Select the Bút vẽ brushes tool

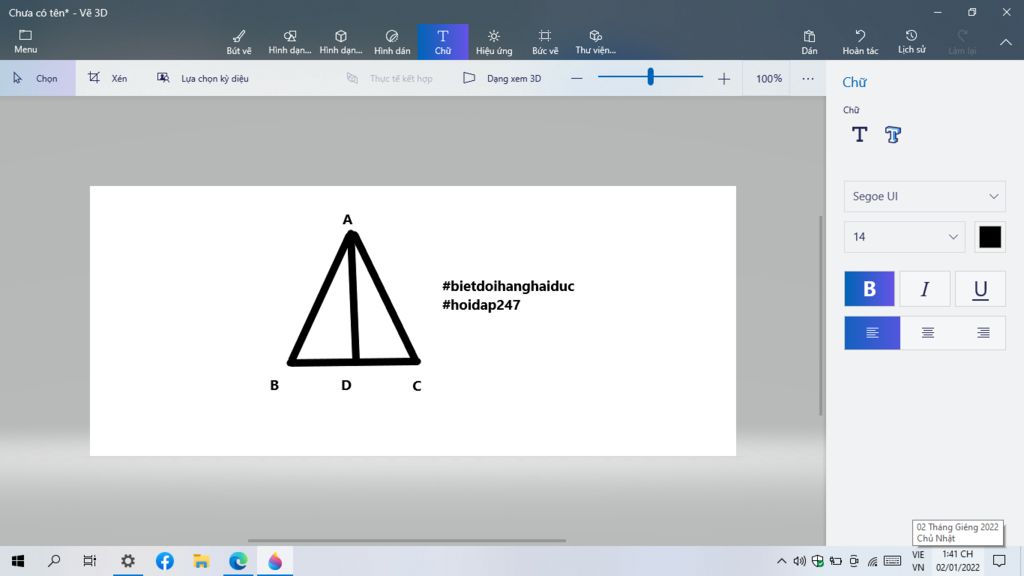(239, 42)
